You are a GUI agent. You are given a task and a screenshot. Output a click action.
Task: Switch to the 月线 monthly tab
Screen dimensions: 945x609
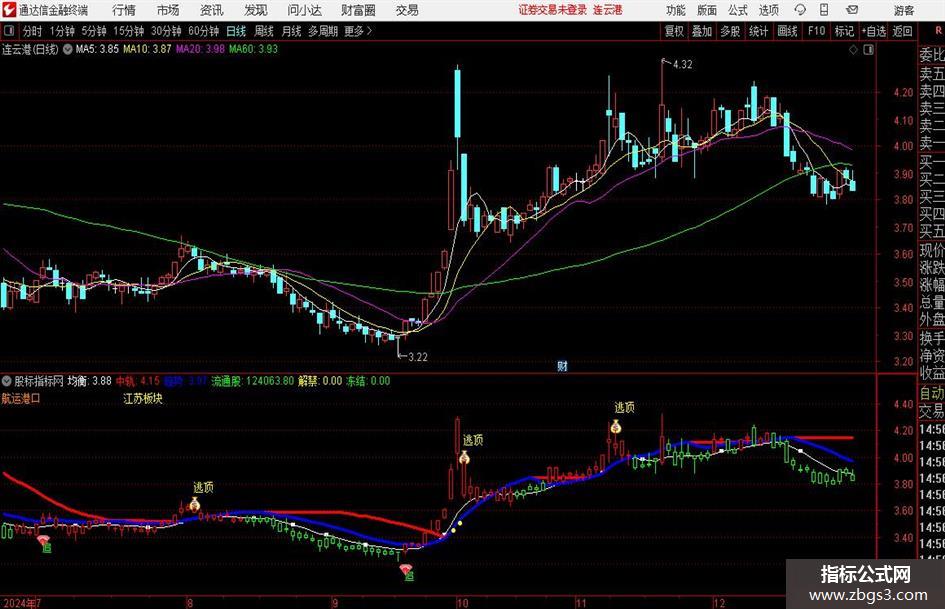click(291, 31)
